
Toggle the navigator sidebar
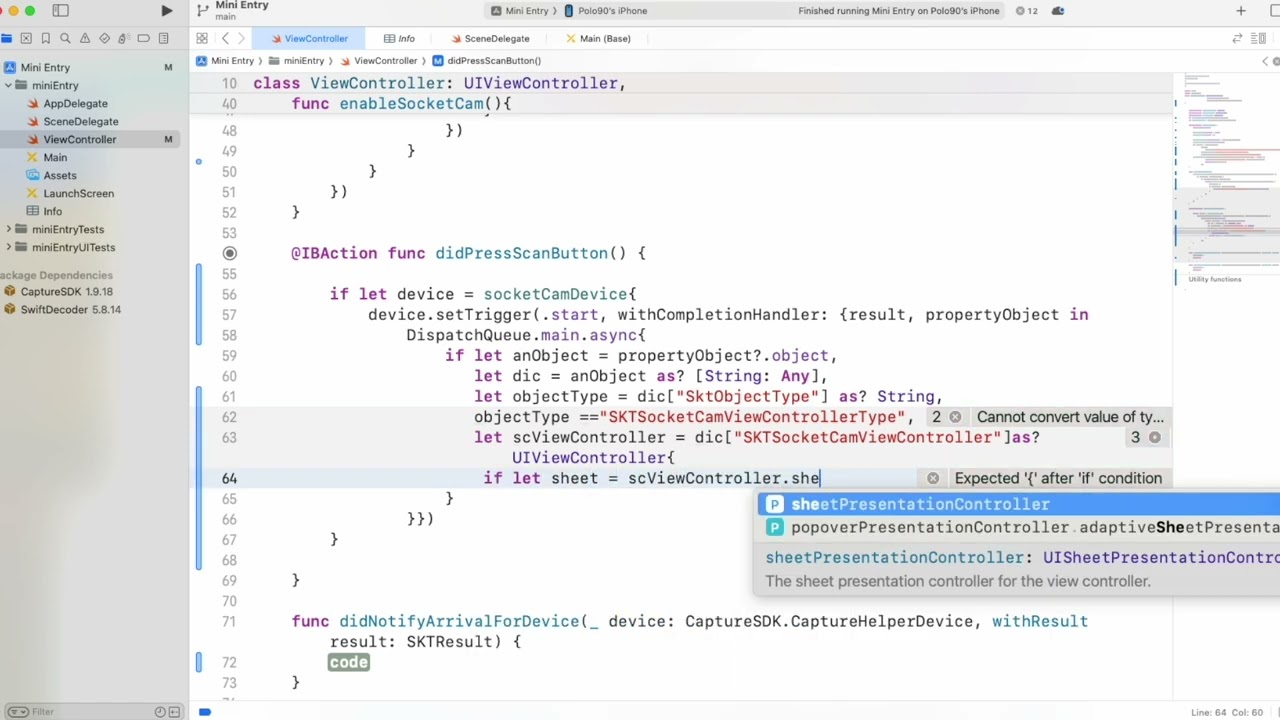point(60,11)
